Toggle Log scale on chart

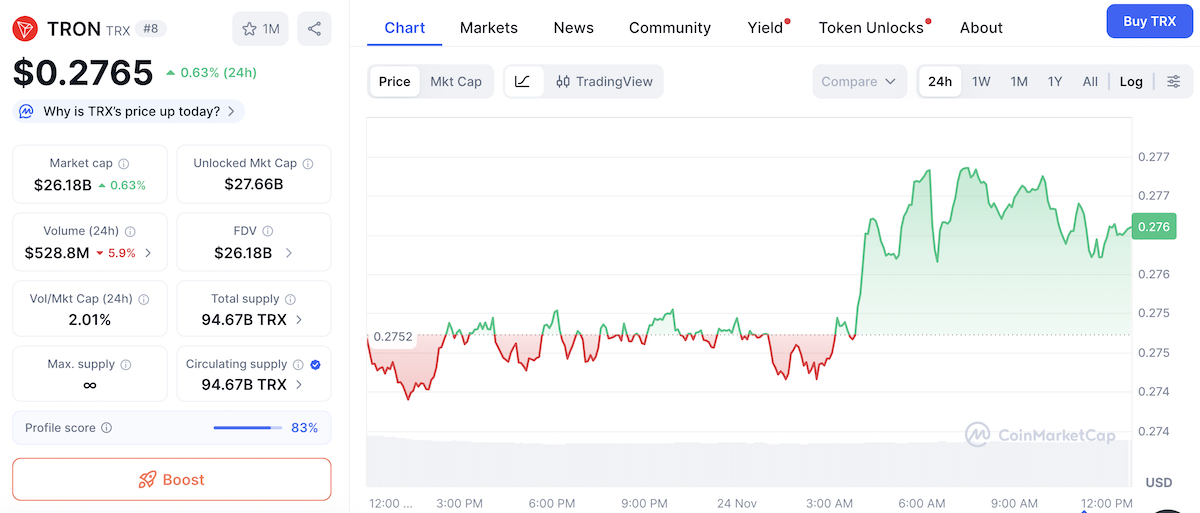[x=1131, y=81]
